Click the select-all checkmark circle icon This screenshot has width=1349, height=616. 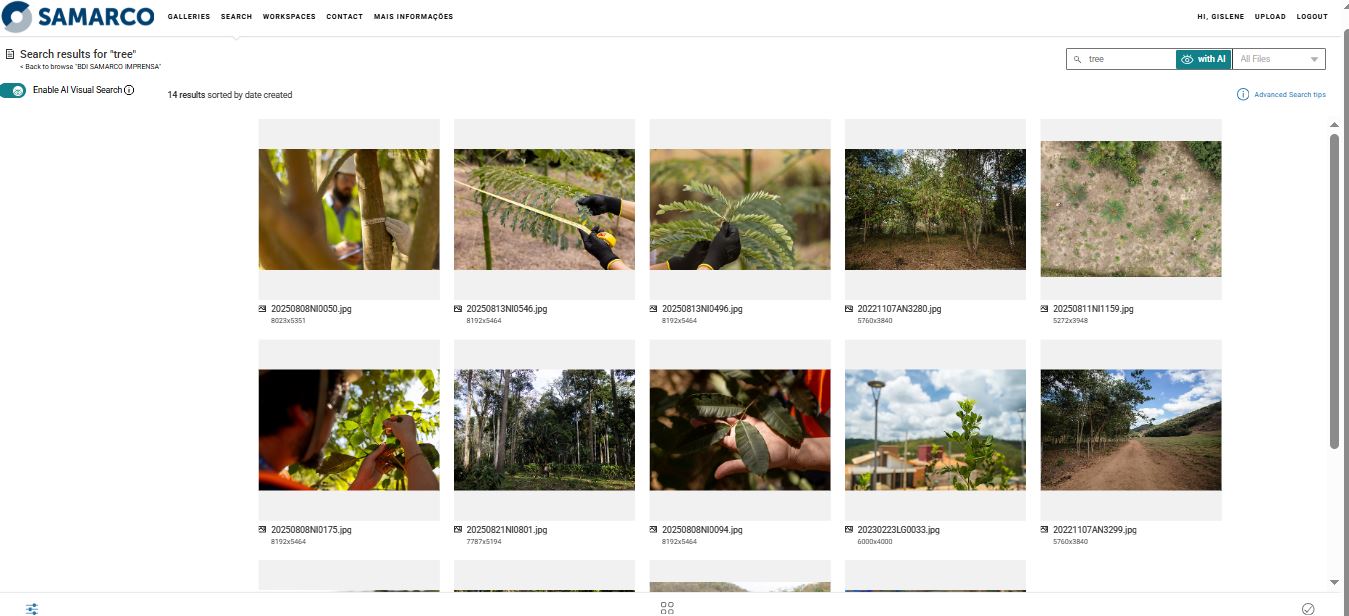point(1308,608)
